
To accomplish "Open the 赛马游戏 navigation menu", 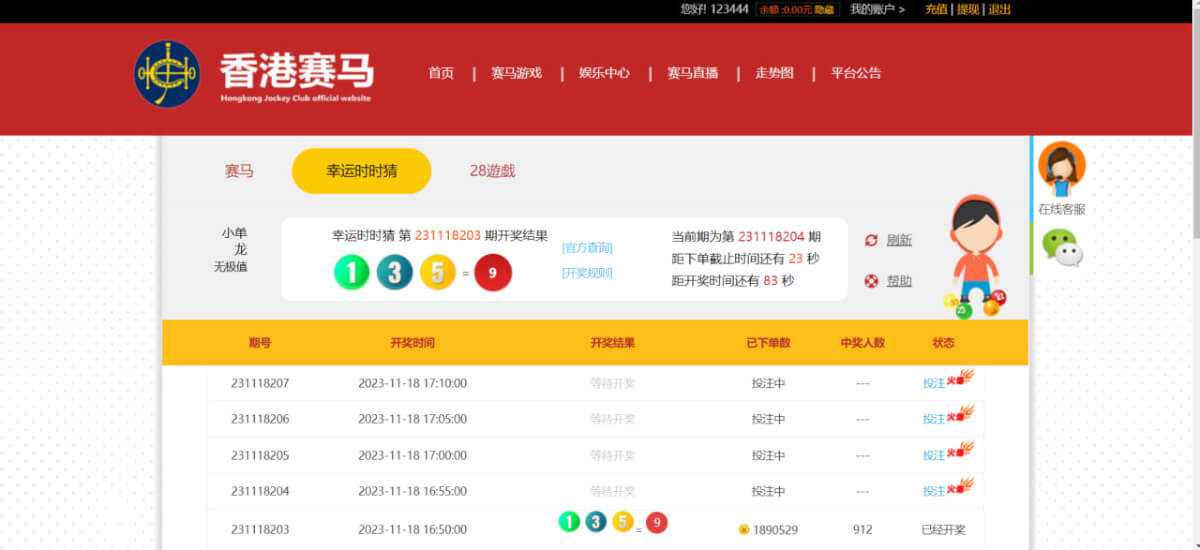I will (516, 73).
